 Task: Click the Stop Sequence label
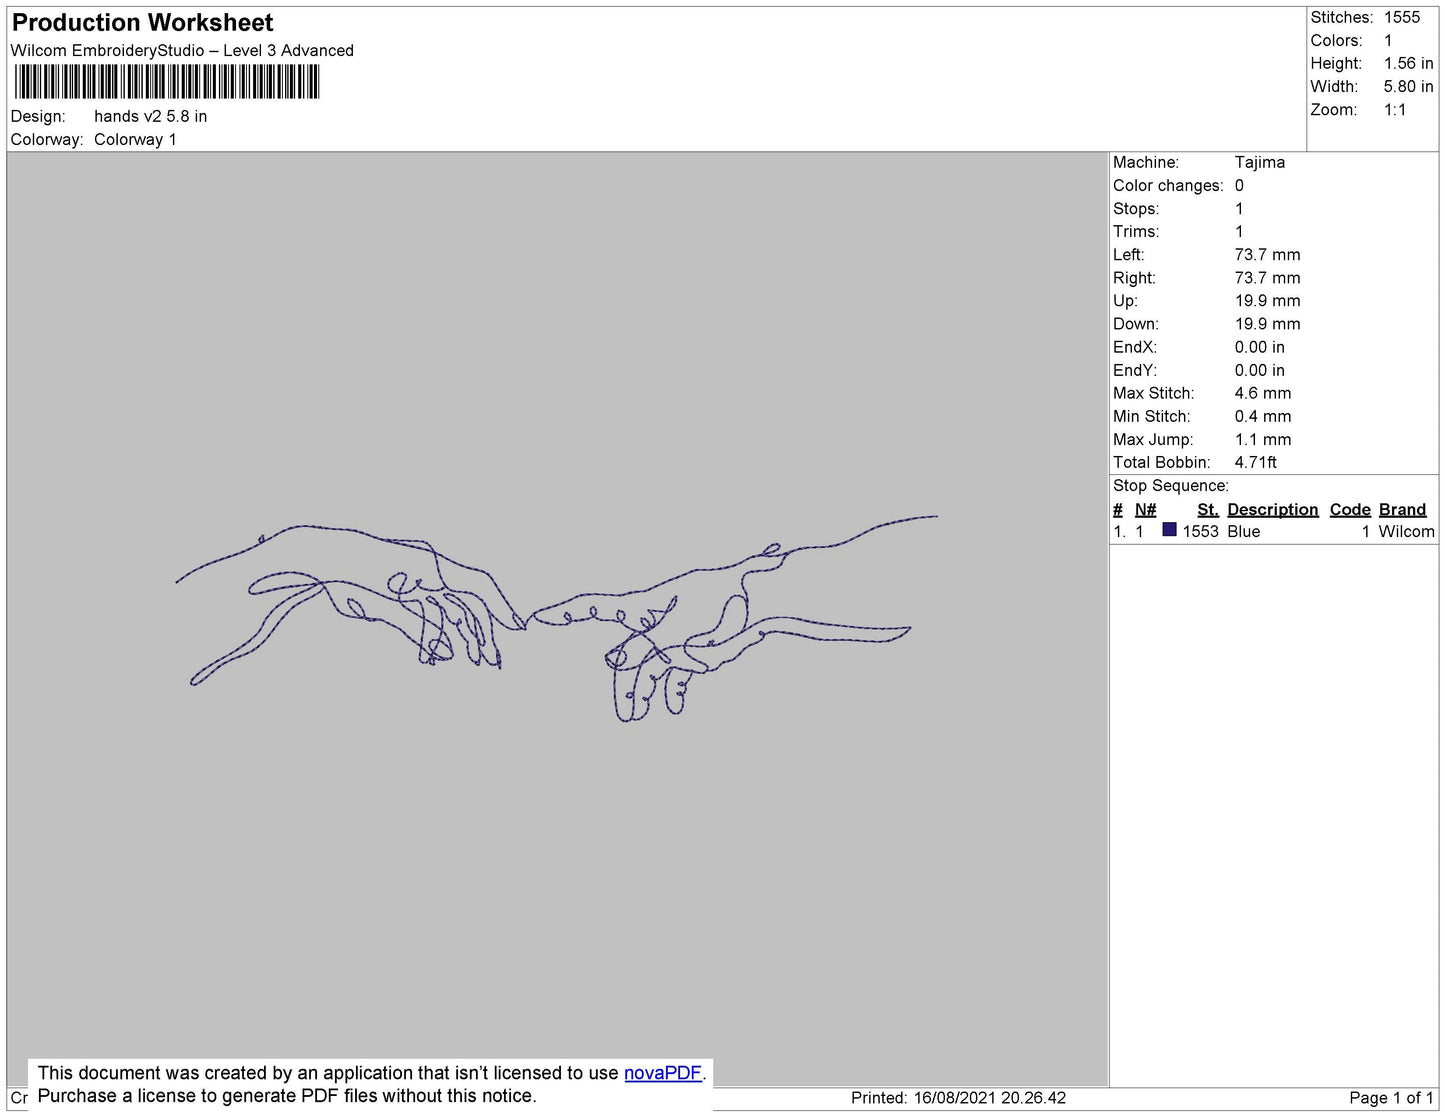pyautogui.click(x=1171, y=486)
